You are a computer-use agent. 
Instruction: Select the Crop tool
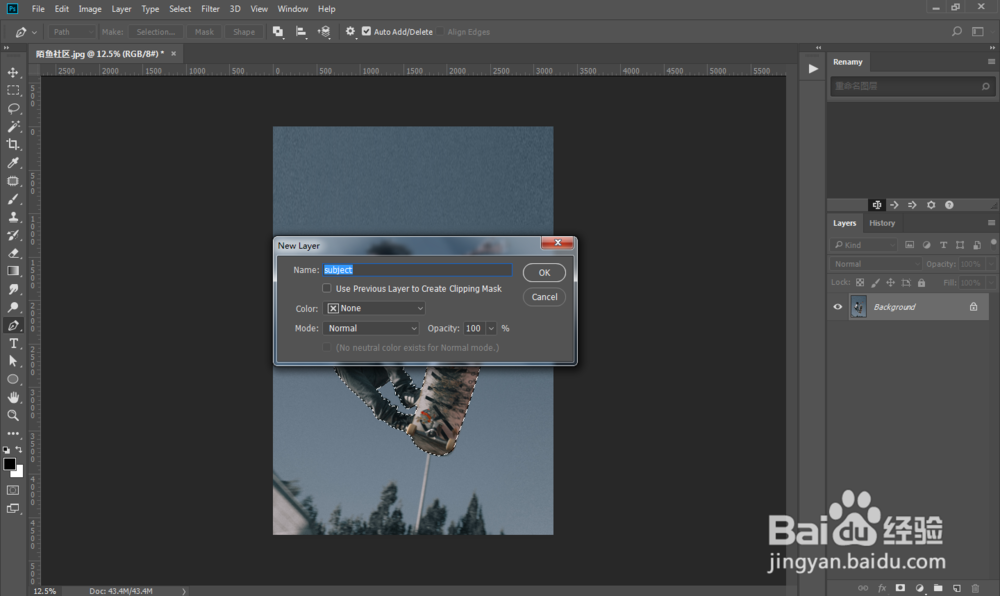tap(13, 145)
